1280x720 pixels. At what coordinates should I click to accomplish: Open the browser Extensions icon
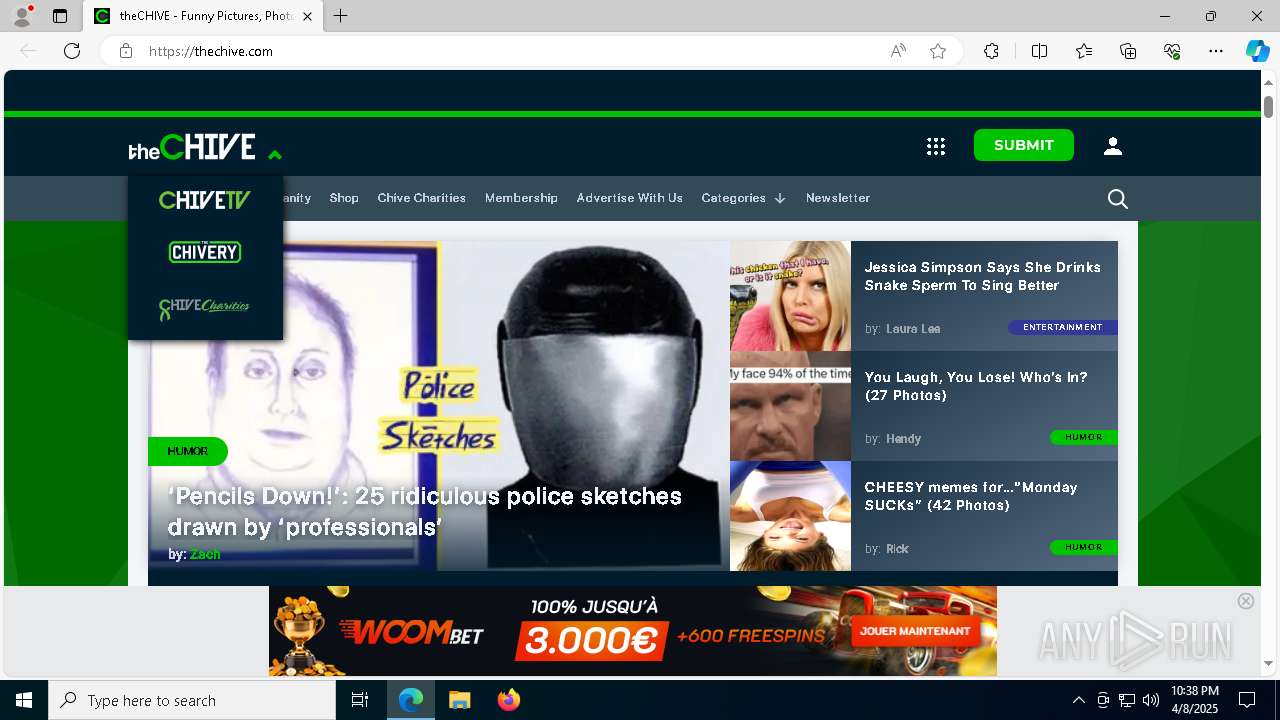pyautogui.click(x=991, y=51)
